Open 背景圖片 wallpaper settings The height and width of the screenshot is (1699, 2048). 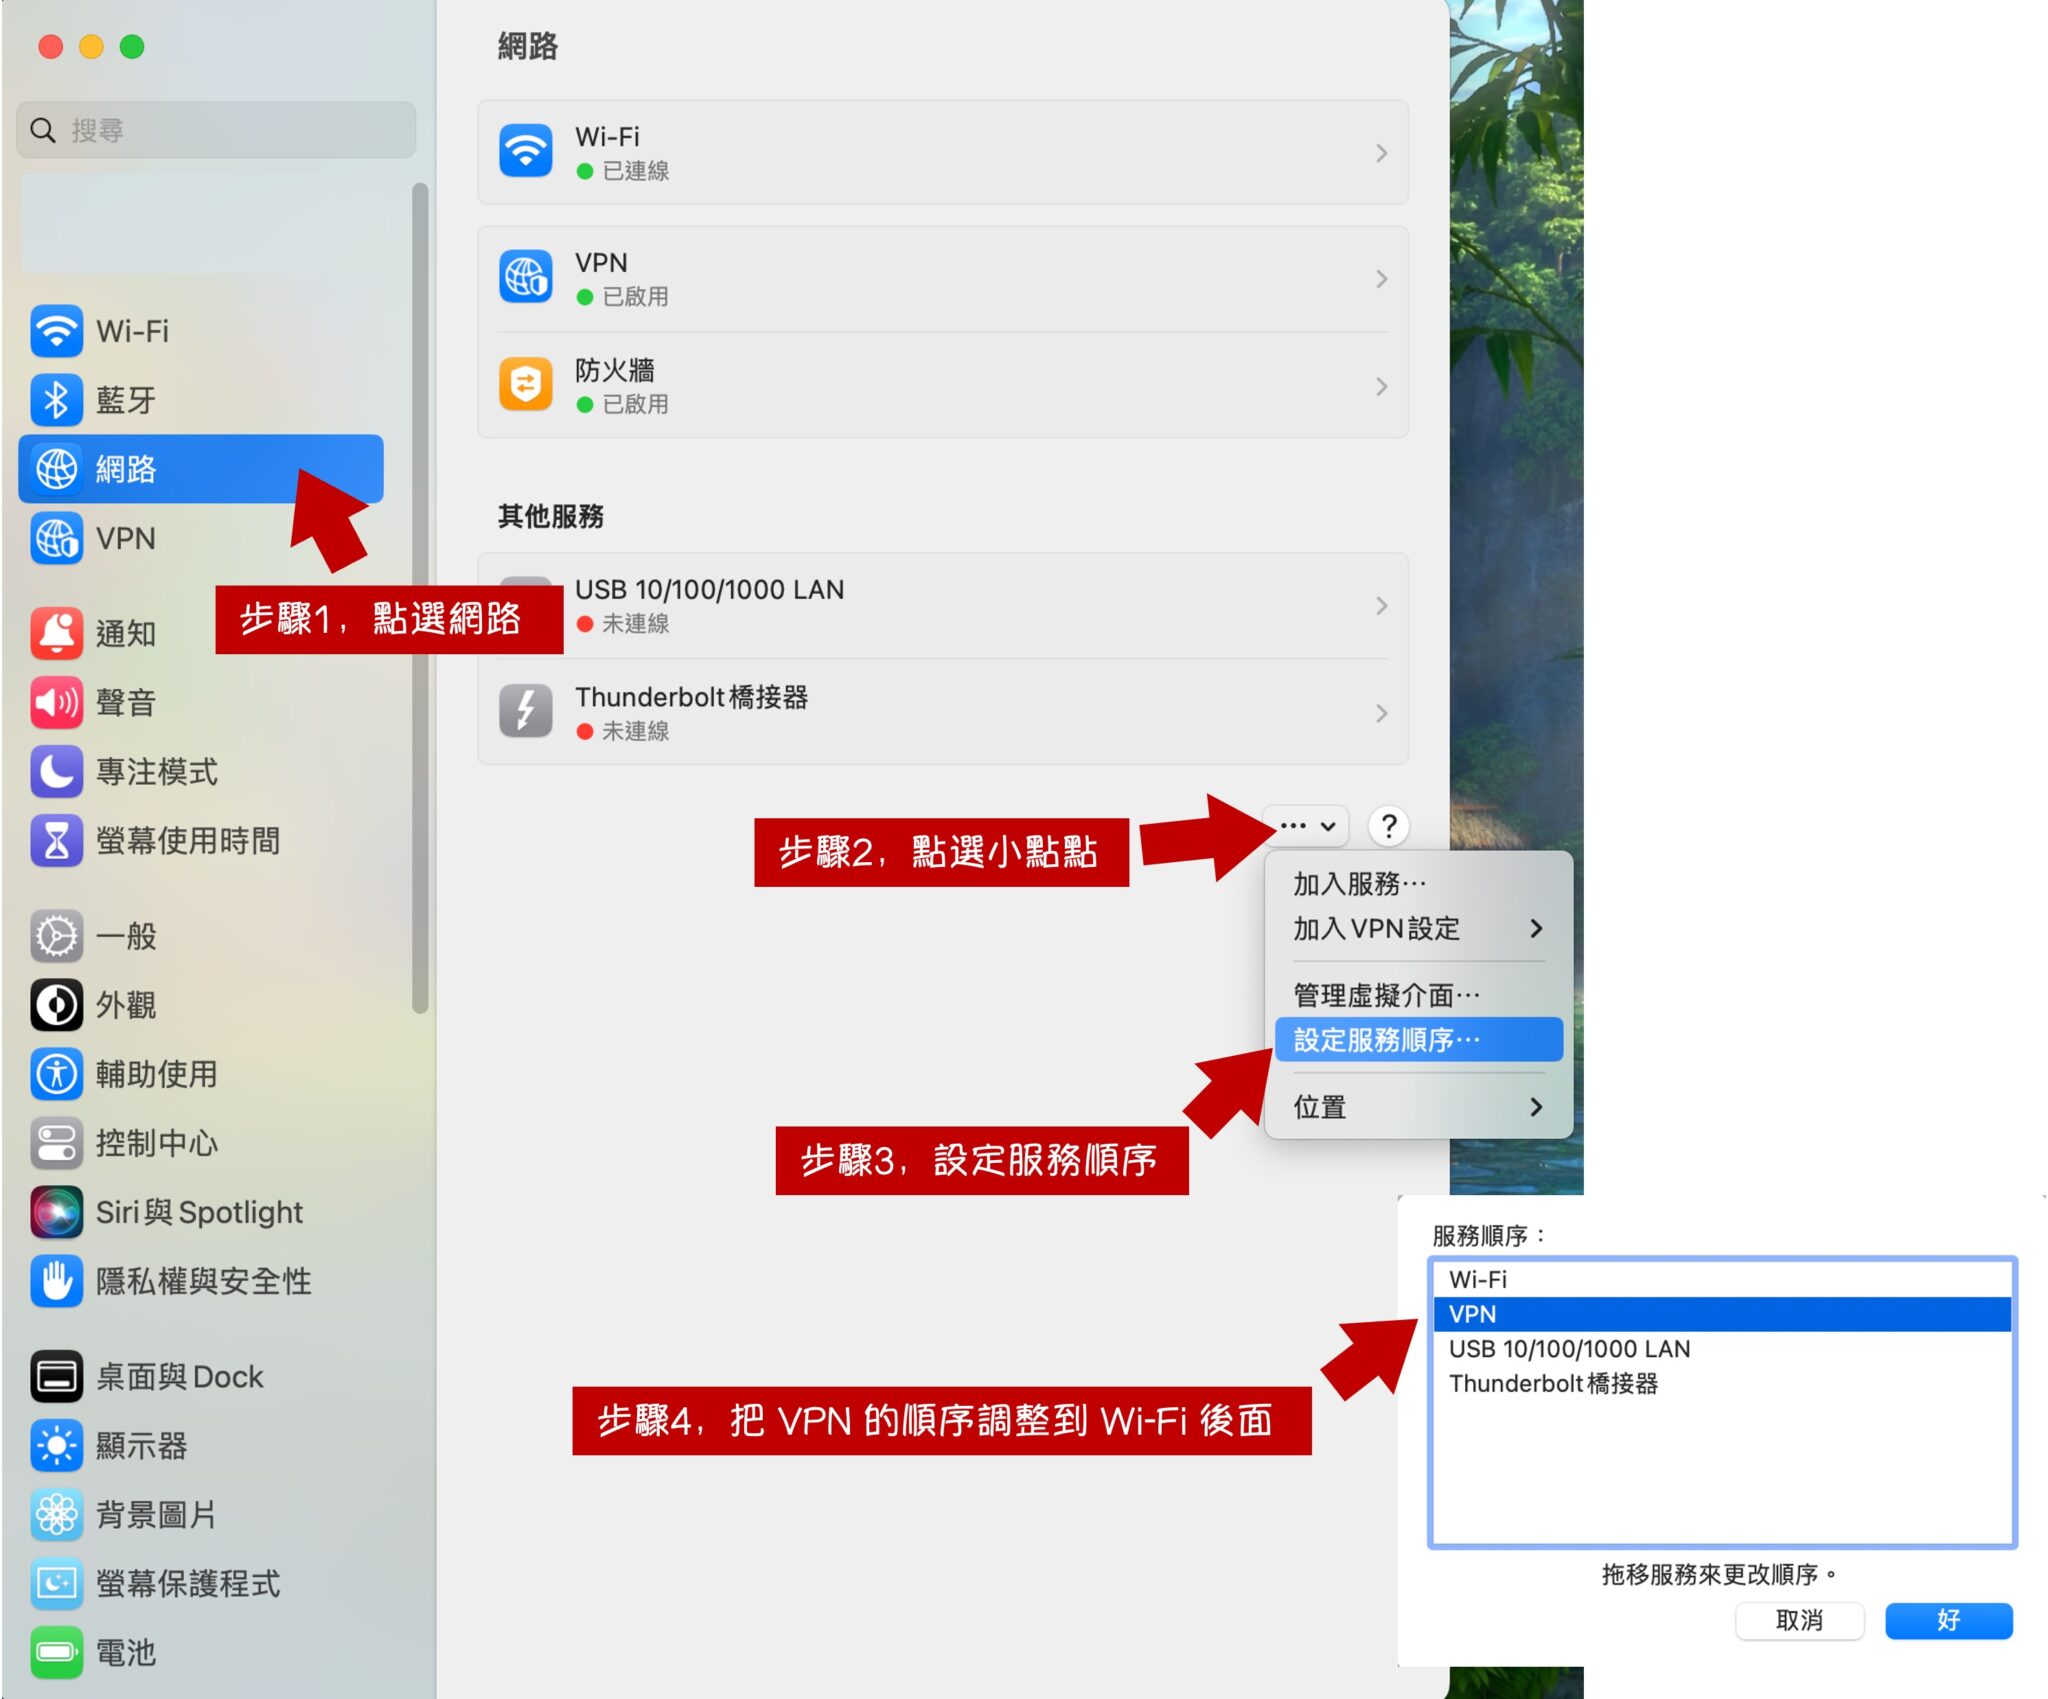200,1515
